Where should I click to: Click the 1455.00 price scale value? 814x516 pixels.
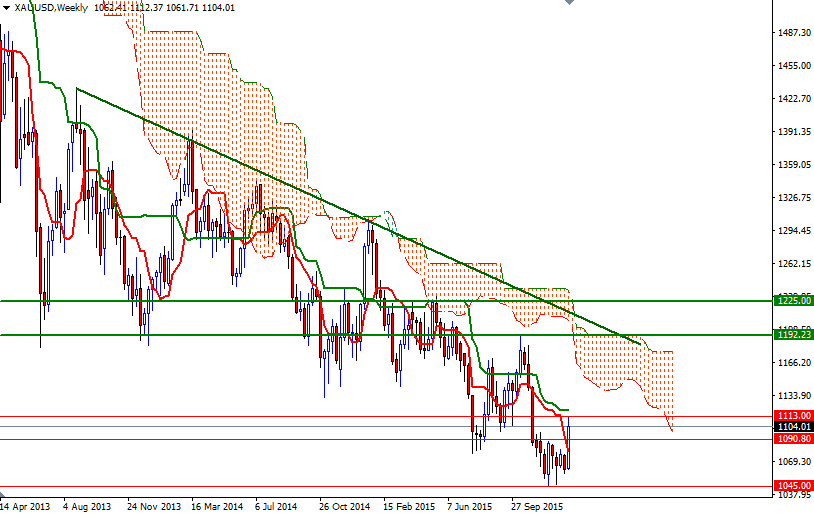coord(794,65)
